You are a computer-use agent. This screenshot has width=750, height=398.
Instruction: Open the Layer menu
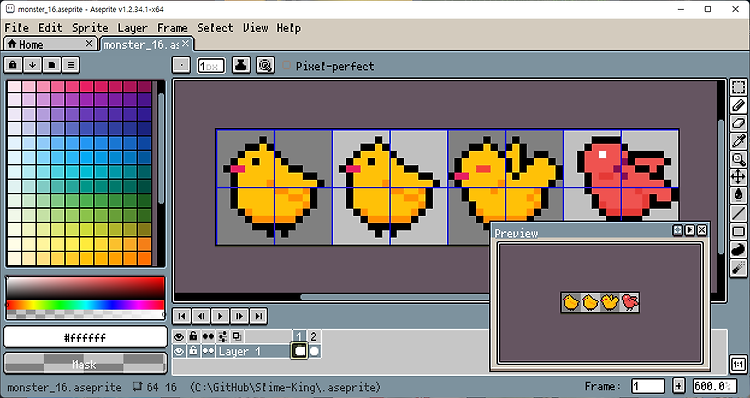(x=132, y=28)
